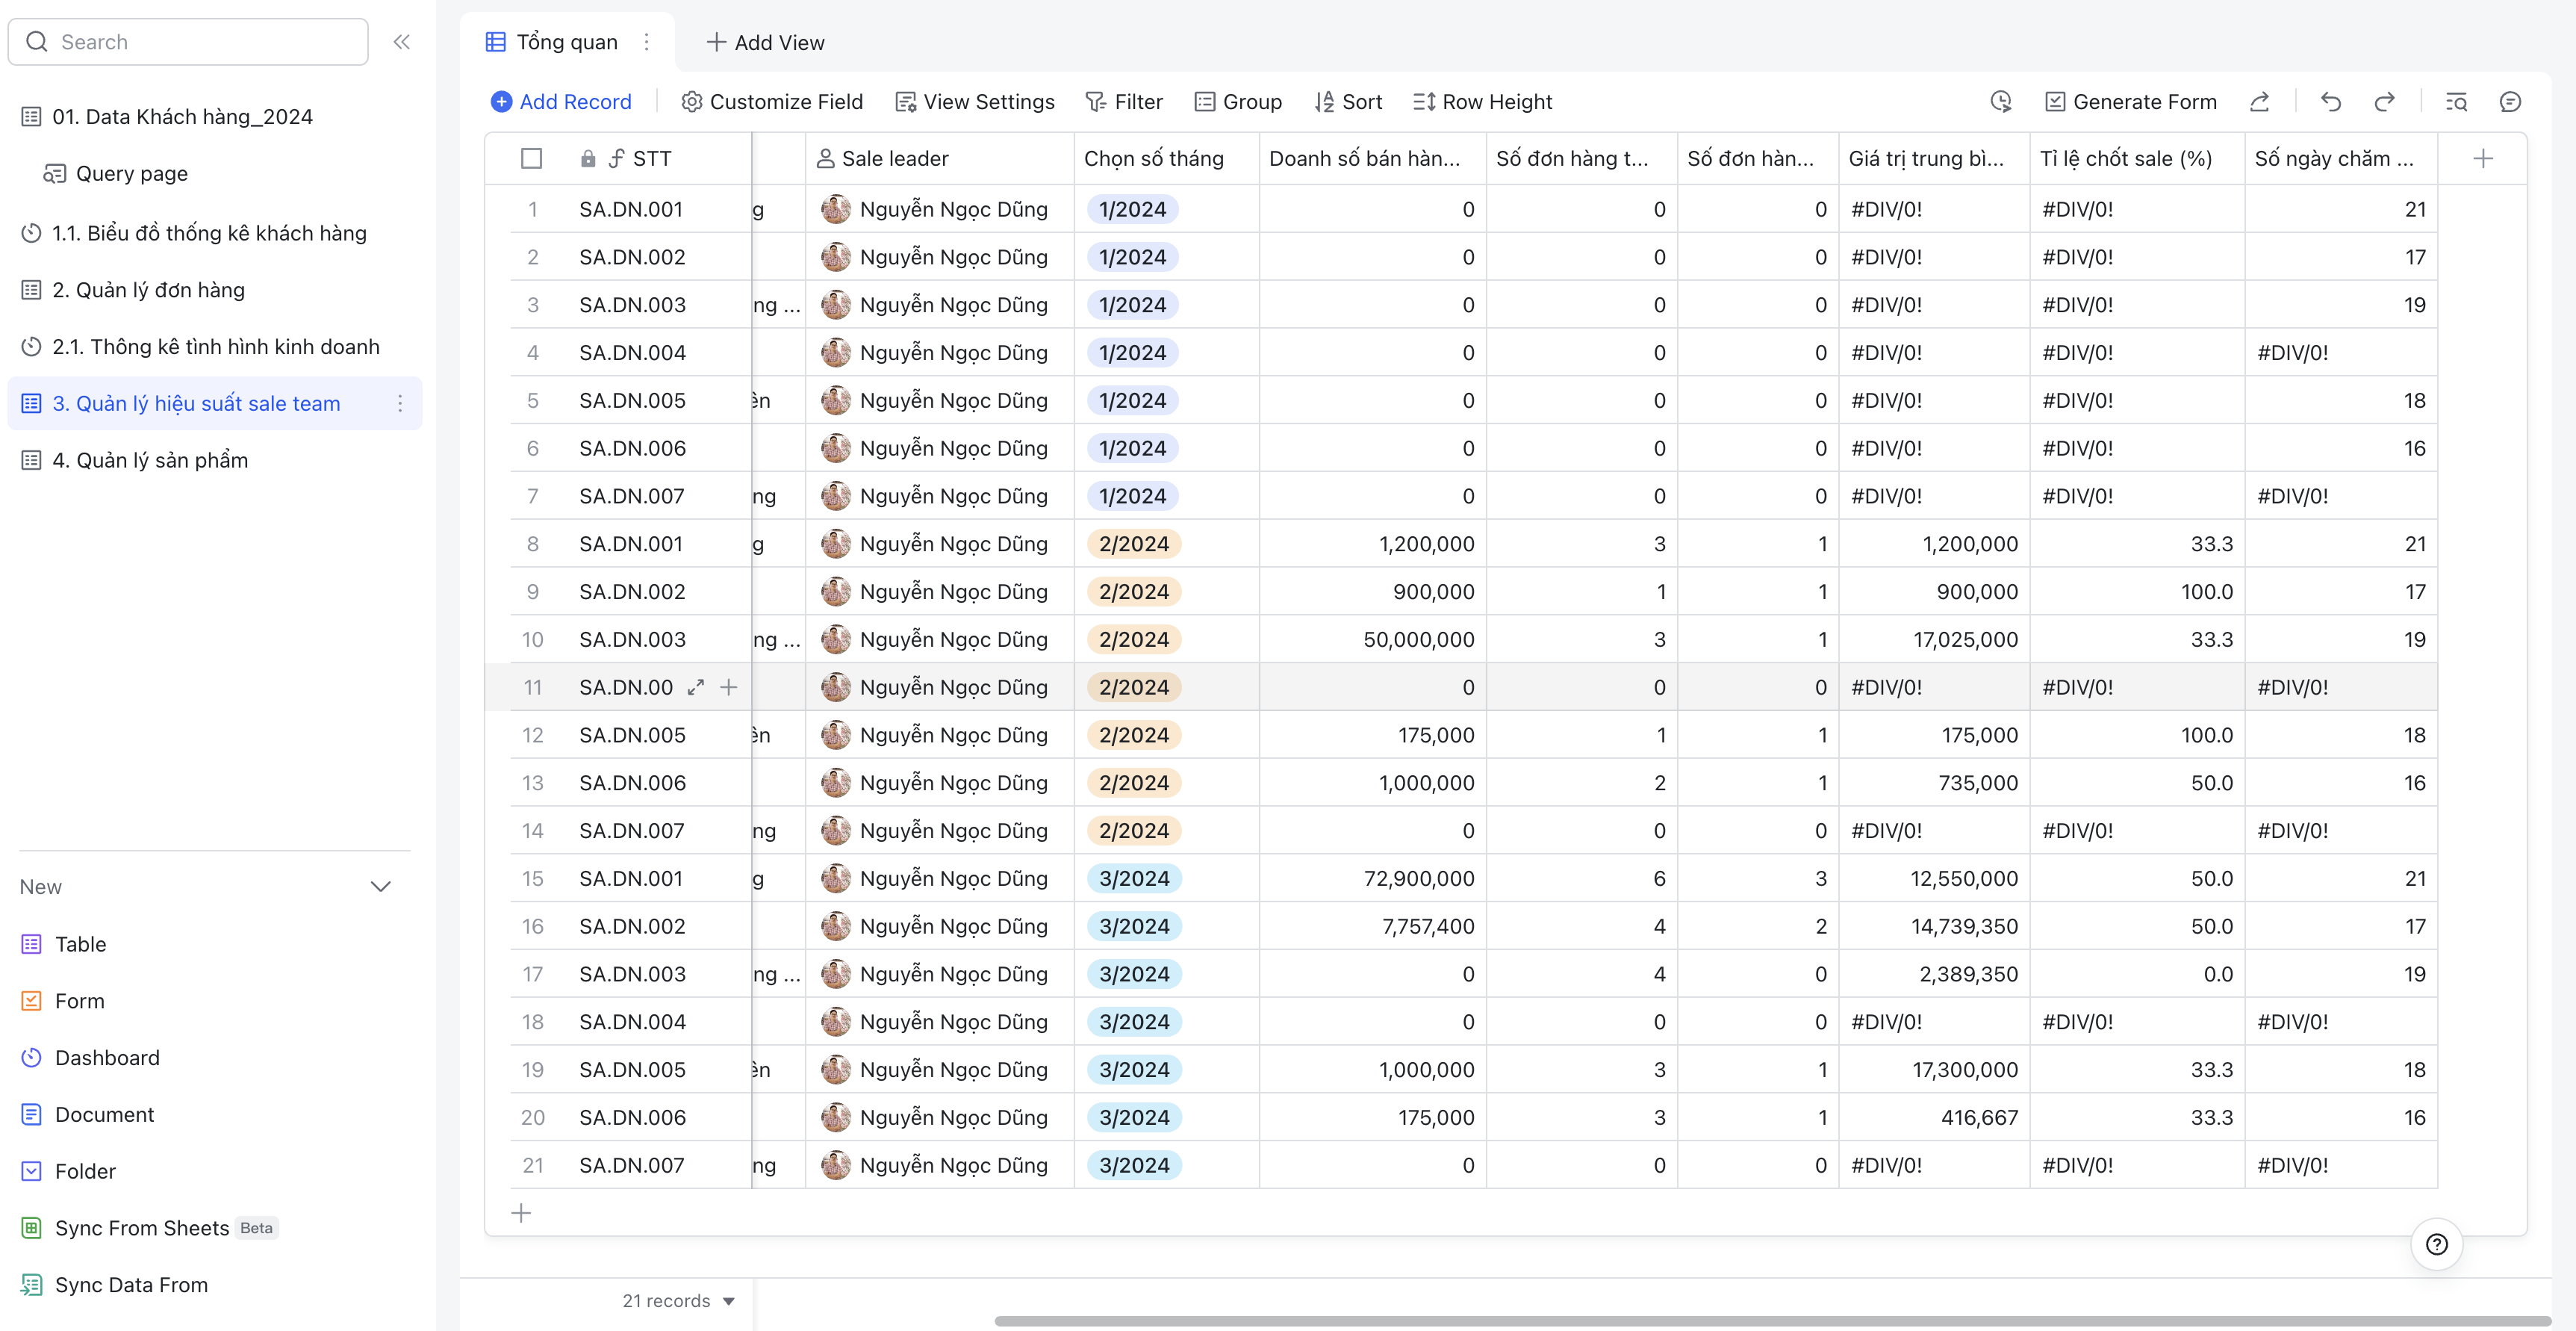This screenshot has width=2576, height=1331.
Task: Open 2.1. Thống kê tình hình kinh doanh
Action: [216, 347]
